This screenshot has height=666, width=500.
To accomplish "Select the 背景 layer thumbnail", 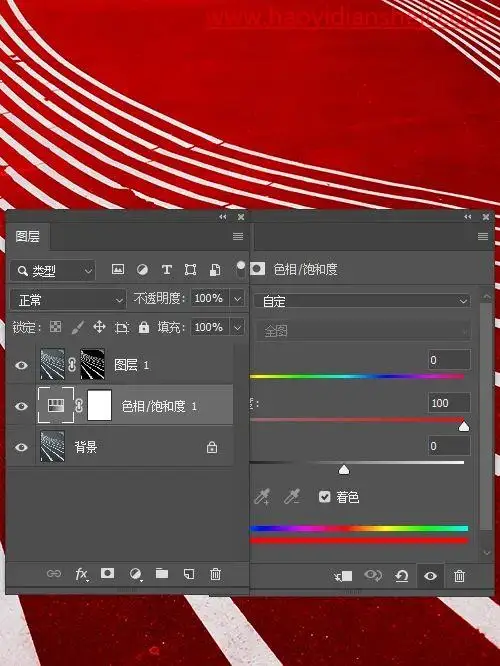I will [52, 446].
